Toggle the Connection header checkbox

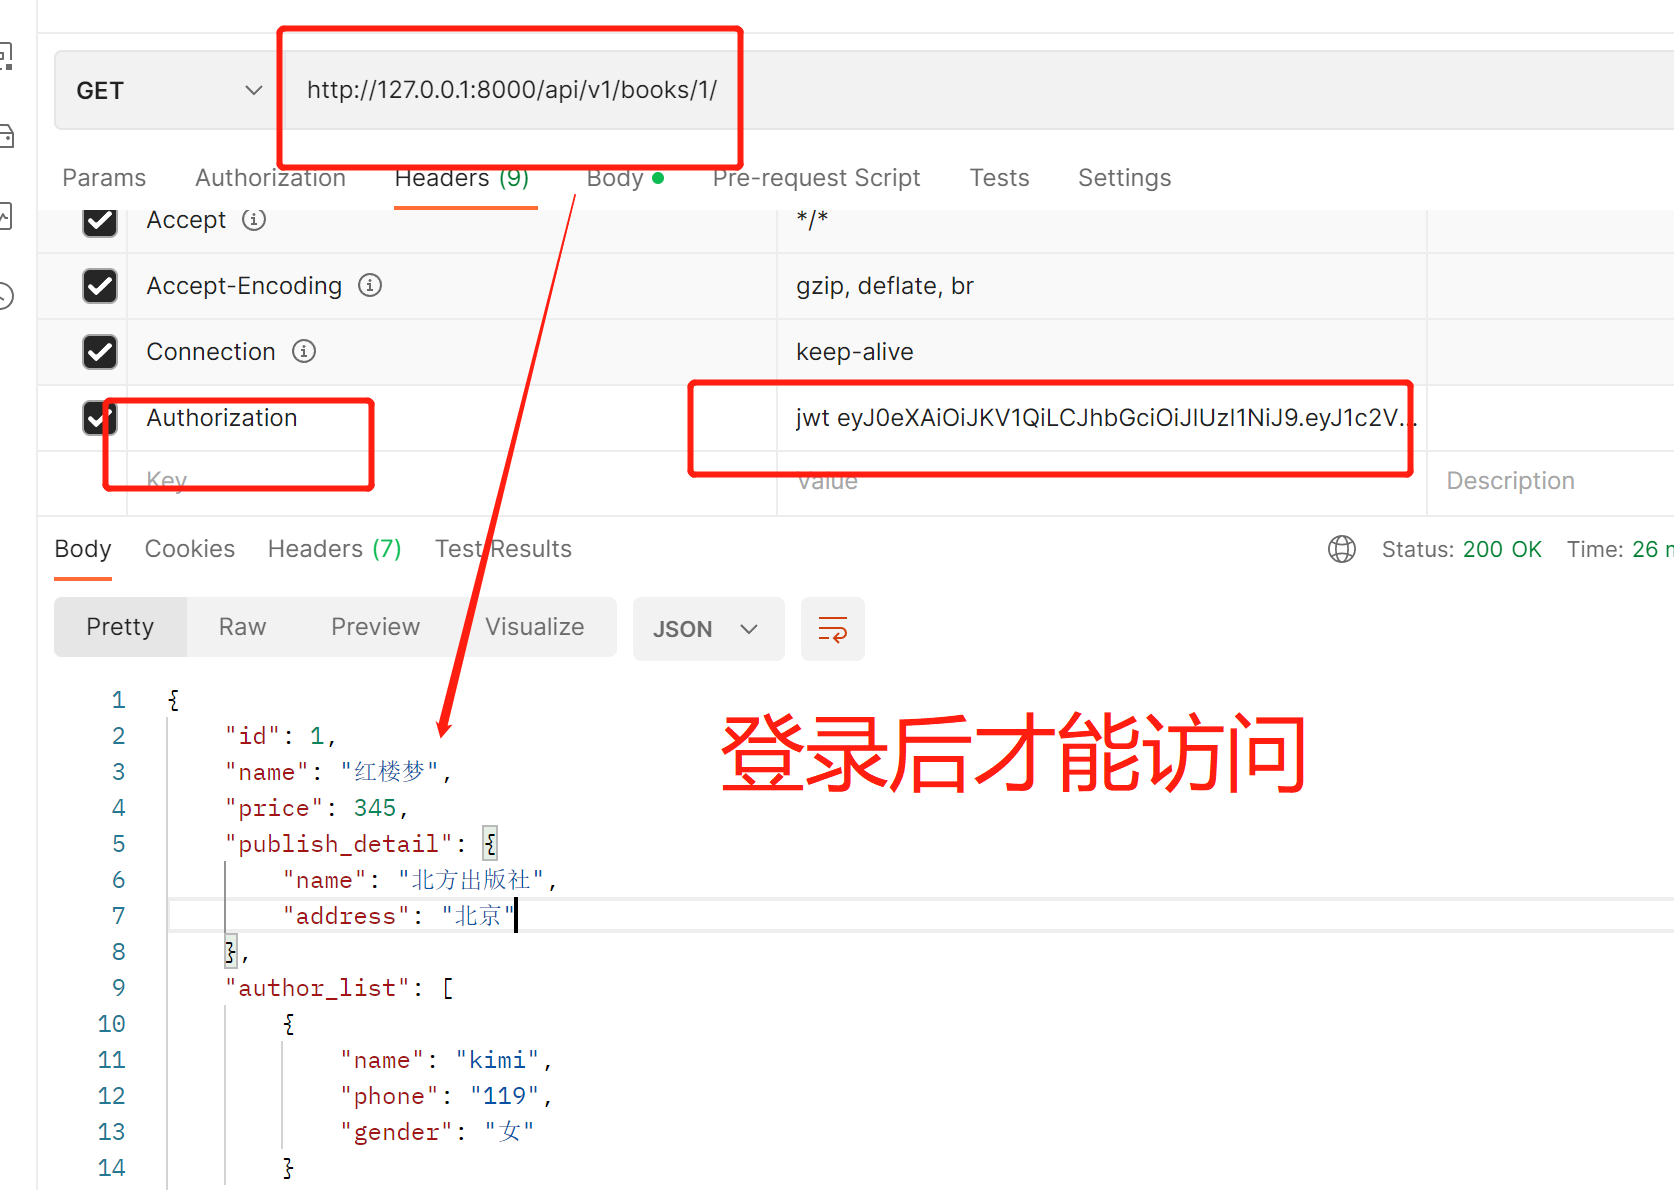100,352
